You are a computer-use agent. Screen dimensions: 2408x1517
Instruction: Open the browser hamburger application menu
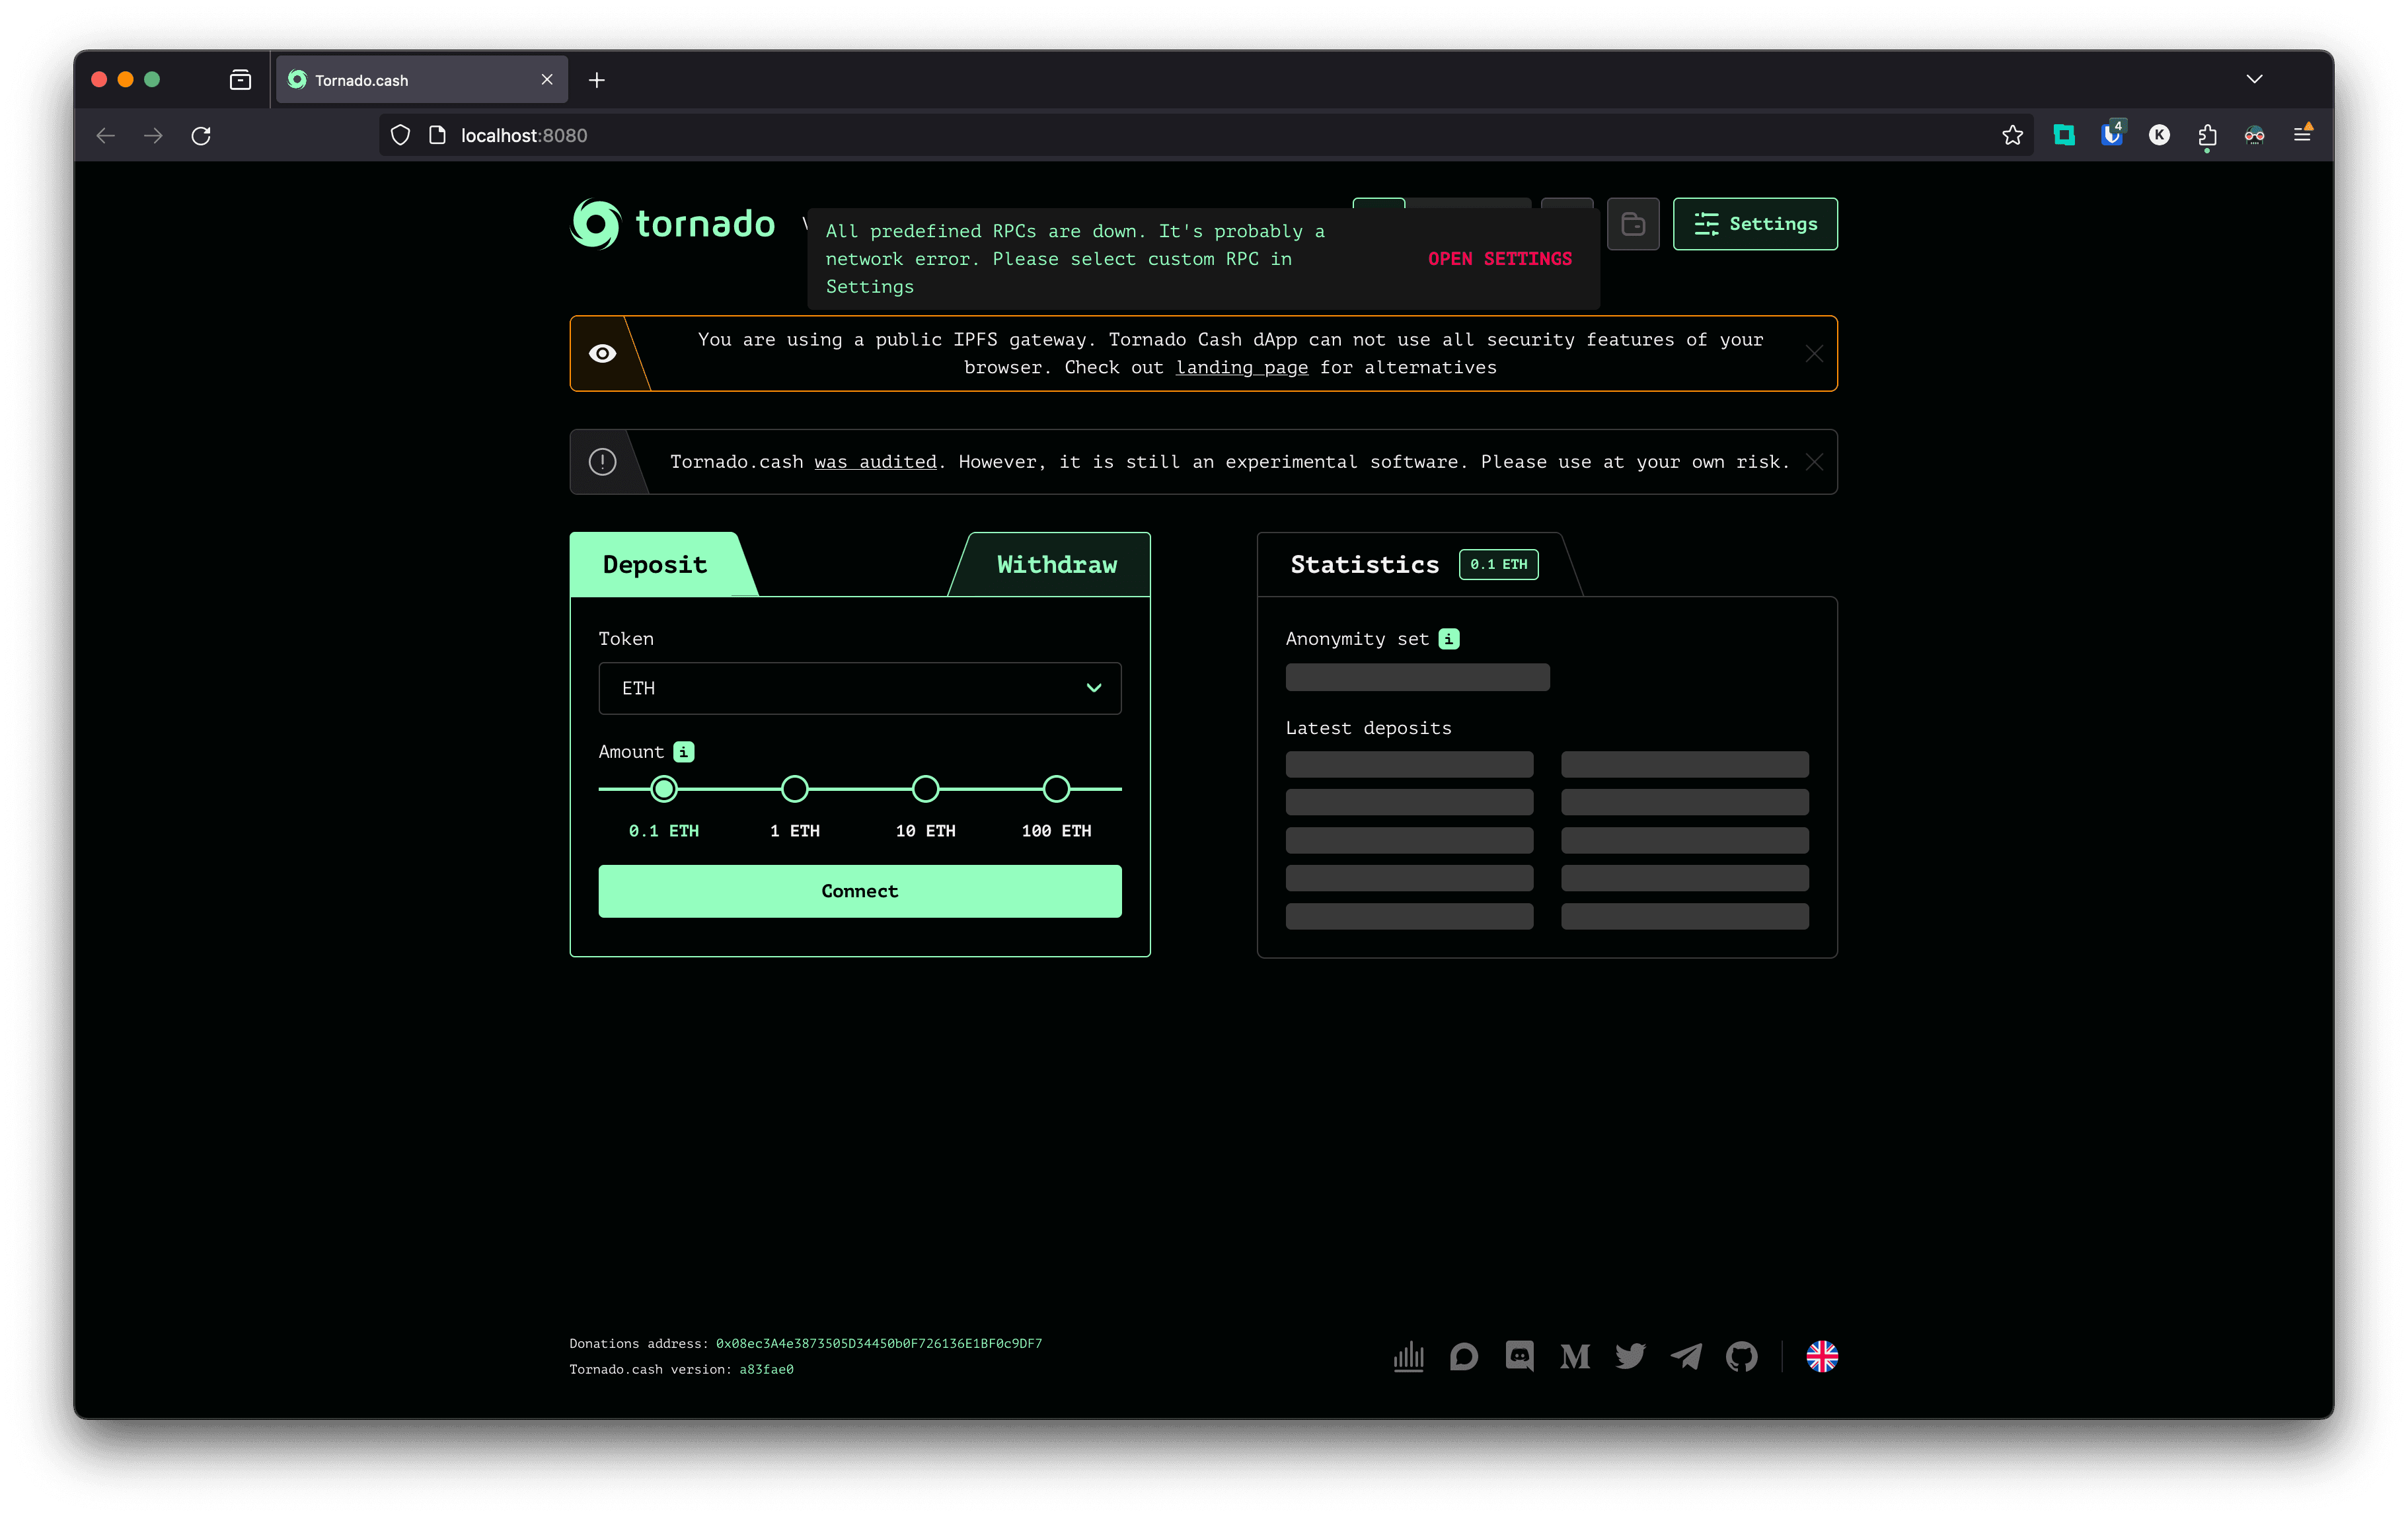click(x=2302, y=133)
